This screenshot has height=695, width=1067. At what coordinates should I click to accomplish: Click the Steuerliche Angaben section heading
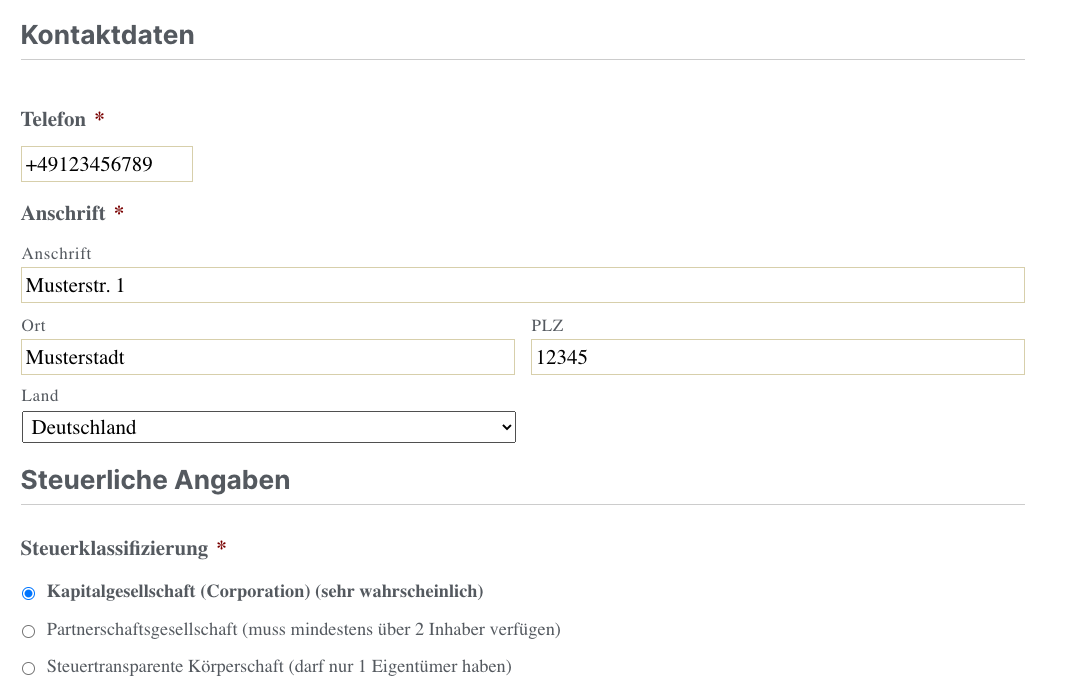tap(155, 480)
